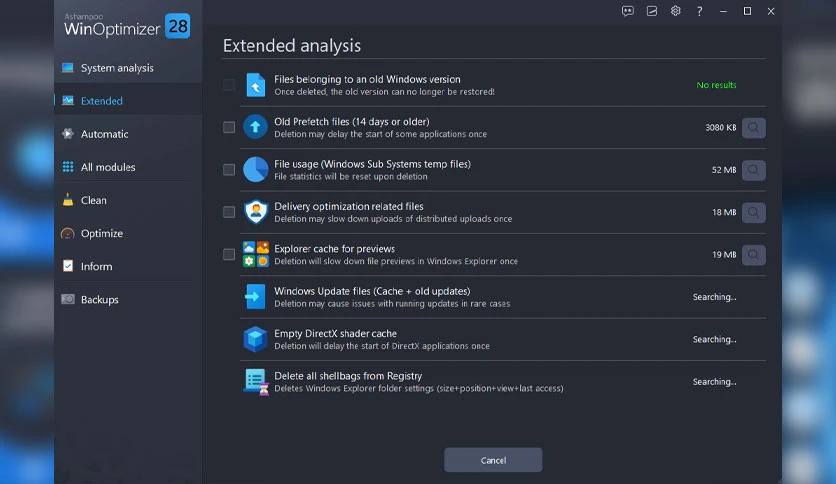Click 'Empty DirectX shader cache' title
The height and width of the screenshot is (484, 836).
click(x=335, y=333)
